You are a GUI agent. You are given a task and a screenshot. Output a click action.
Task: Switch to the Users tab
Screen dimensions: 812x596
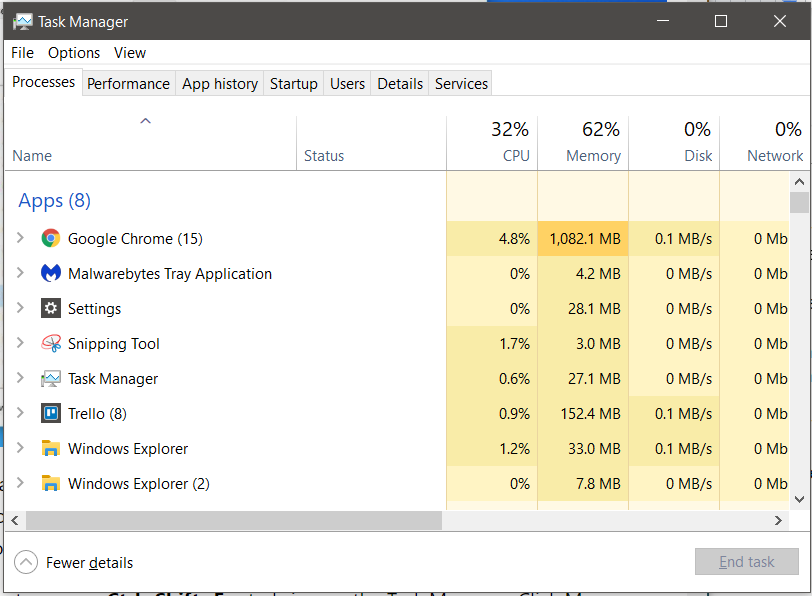[347, 84]
